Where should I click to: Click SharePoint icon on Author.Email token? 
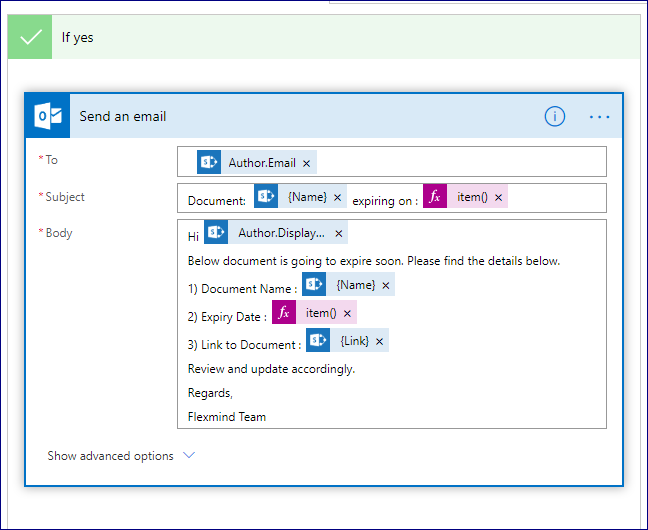209,162
